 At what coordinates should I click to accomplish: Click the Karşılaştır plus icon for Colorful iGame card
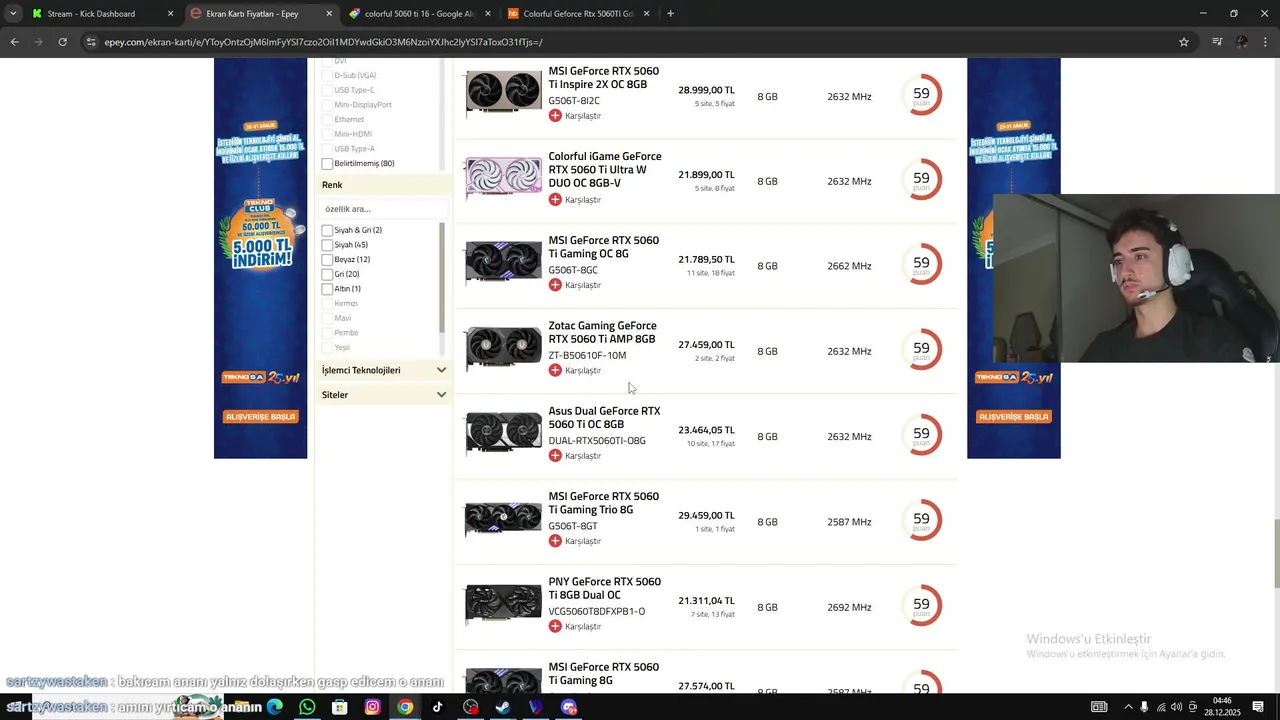pos(555,200)
